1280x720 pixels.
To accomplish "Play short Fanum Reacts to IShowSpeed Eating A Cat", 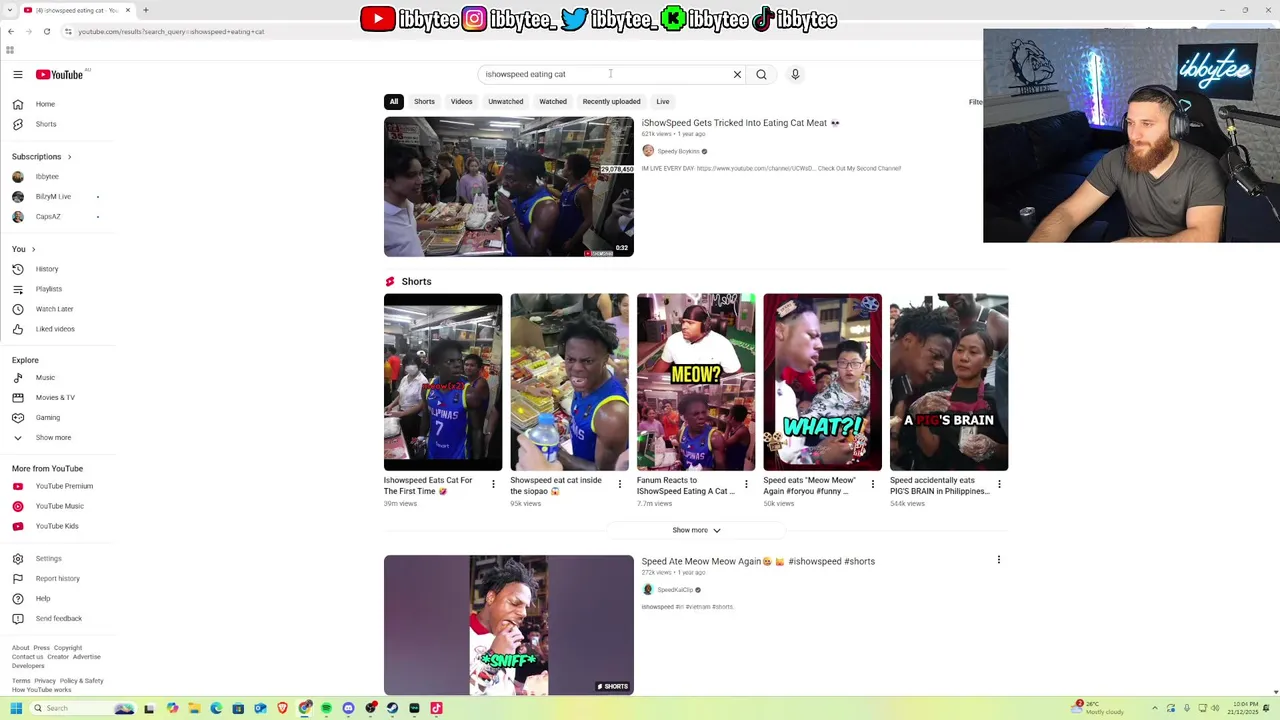I will [696, 382].
